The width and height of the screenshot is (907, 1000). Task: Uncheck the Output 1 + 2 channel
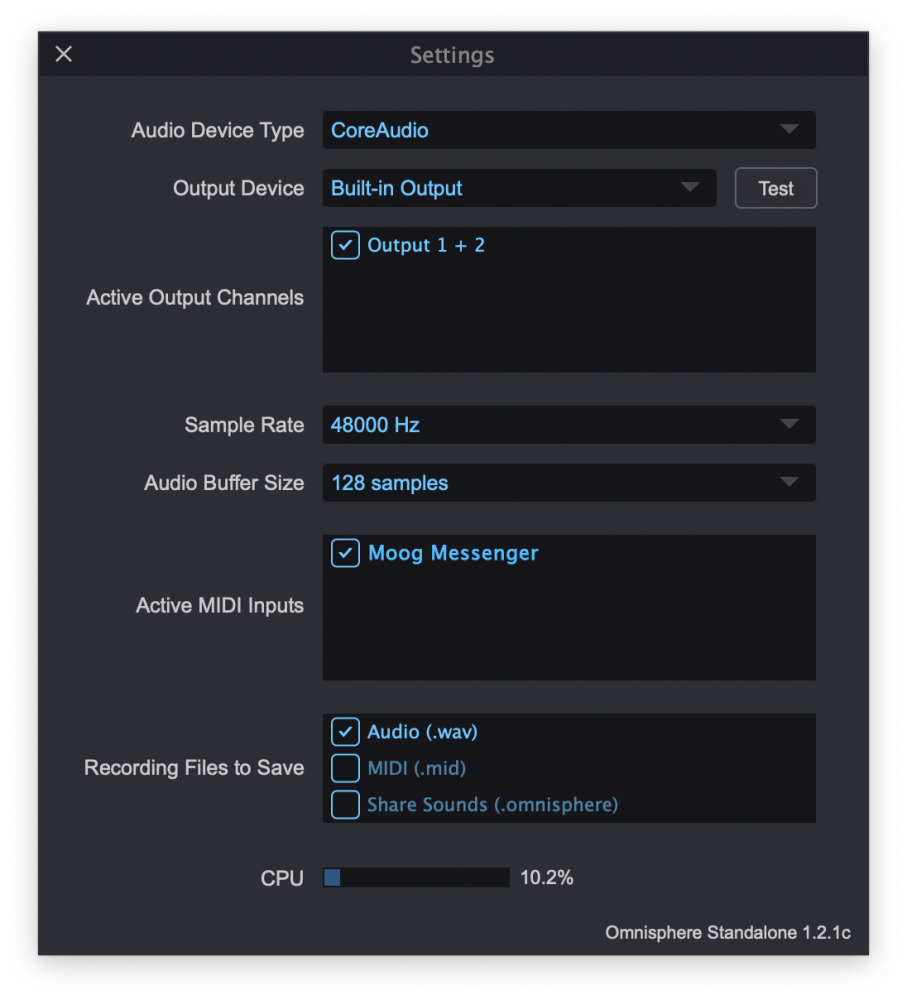tap(345, 245)
